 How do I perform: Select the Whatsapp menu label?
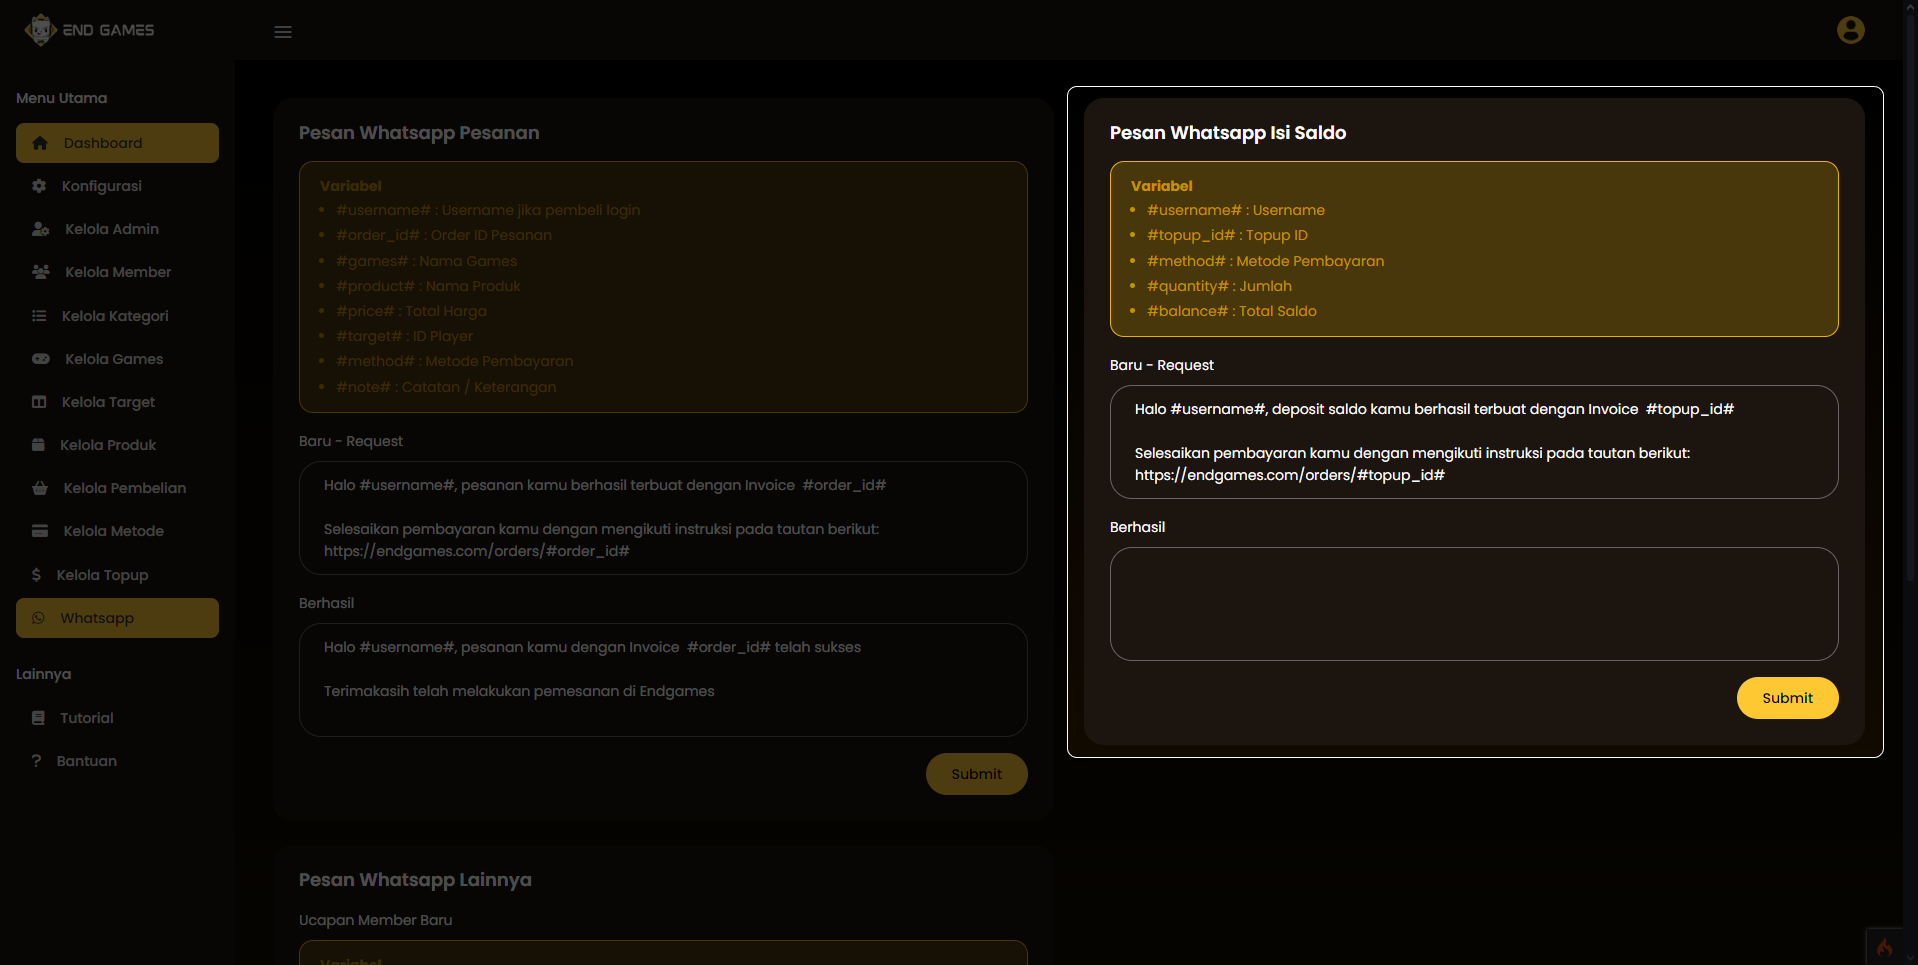(97, 618)
